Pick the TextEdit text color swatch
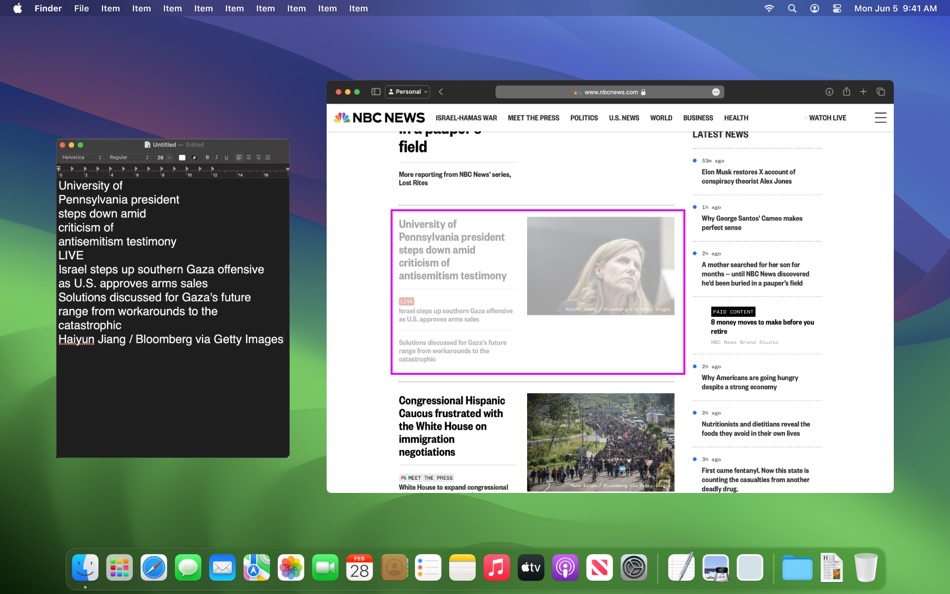The width and height of the screenshot is (950, 594). (182, 158)
